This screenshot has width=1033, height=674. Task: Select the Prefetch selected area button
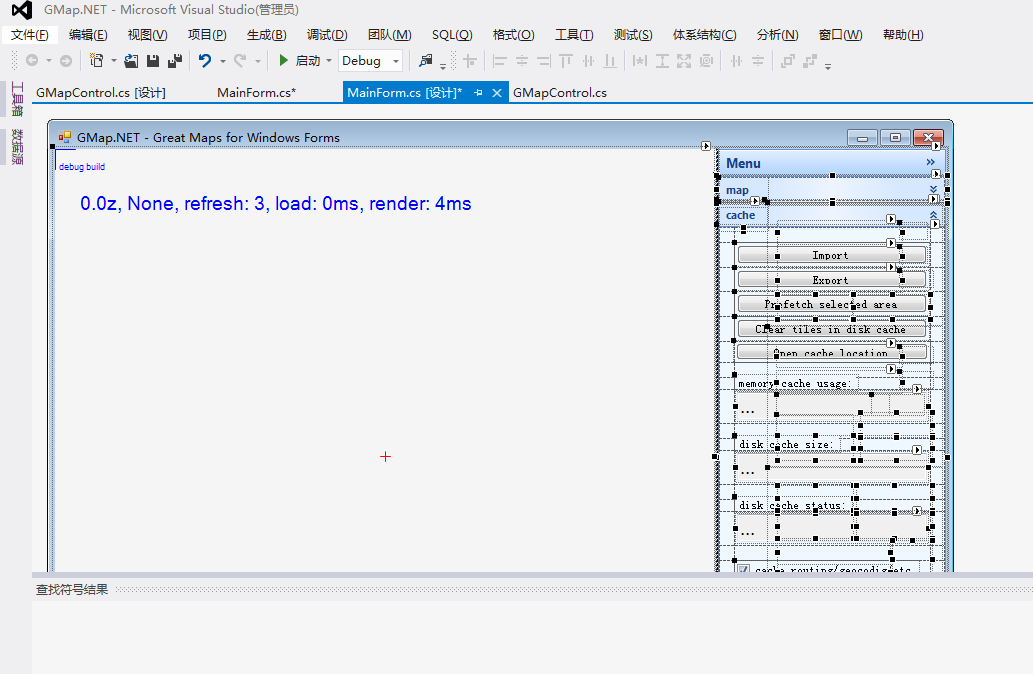click(x=831, y=304)
